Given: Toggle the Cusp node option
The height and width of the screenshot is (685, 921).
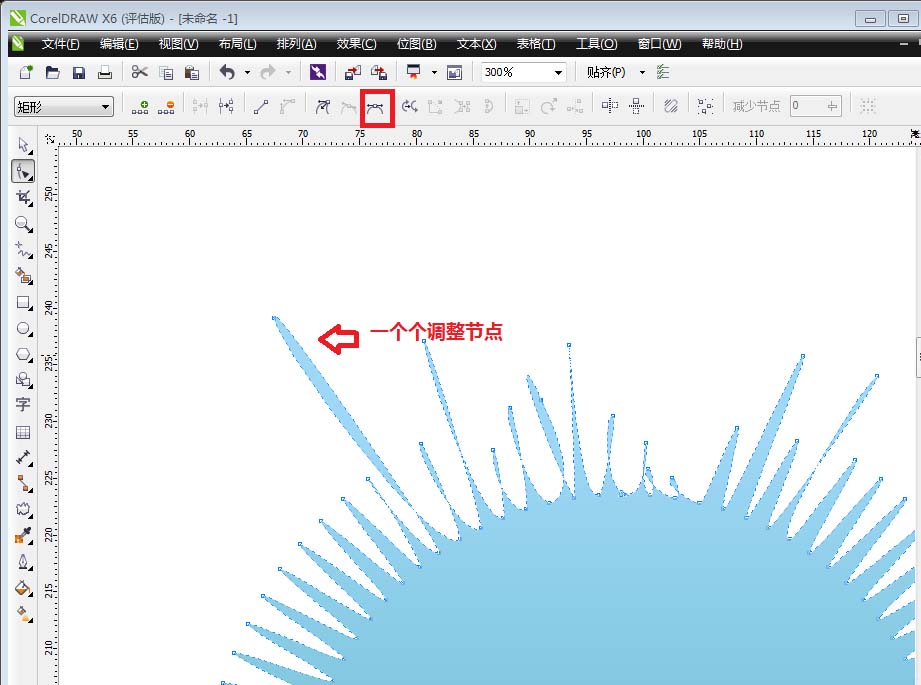Looking at the screenshot, I should click(x=323, y=105).
